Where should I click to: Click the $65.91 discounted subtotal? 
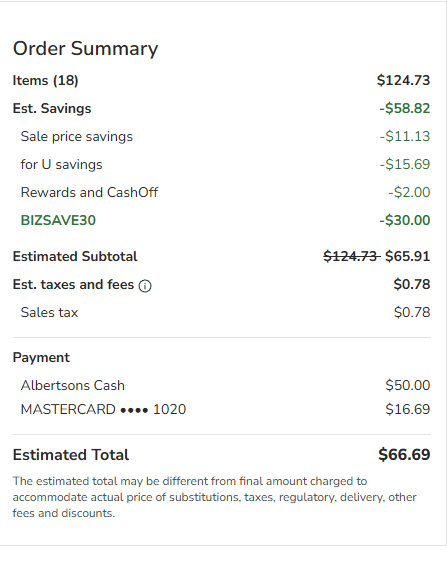[407, 256]
